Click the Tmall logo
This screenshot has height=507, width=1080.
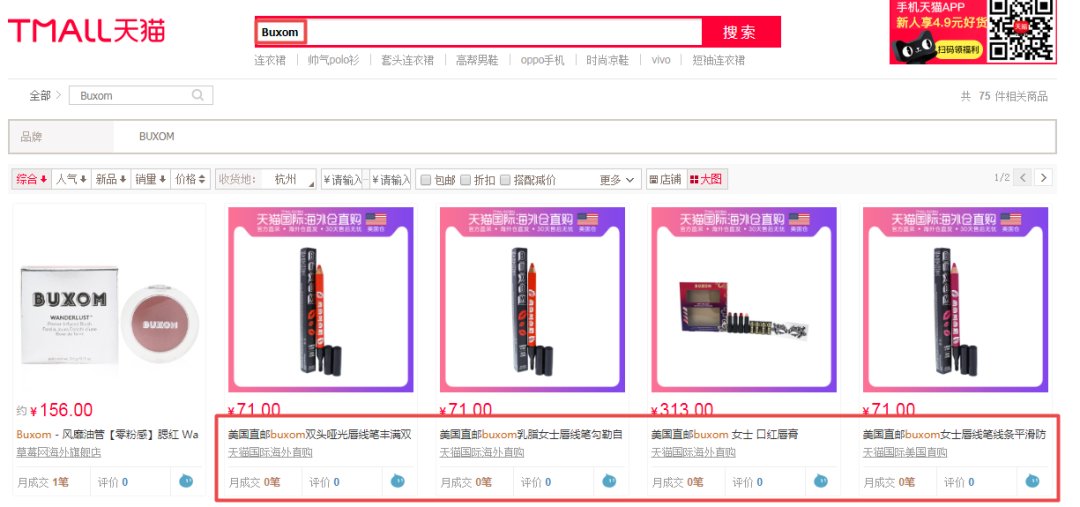point(87,31)
